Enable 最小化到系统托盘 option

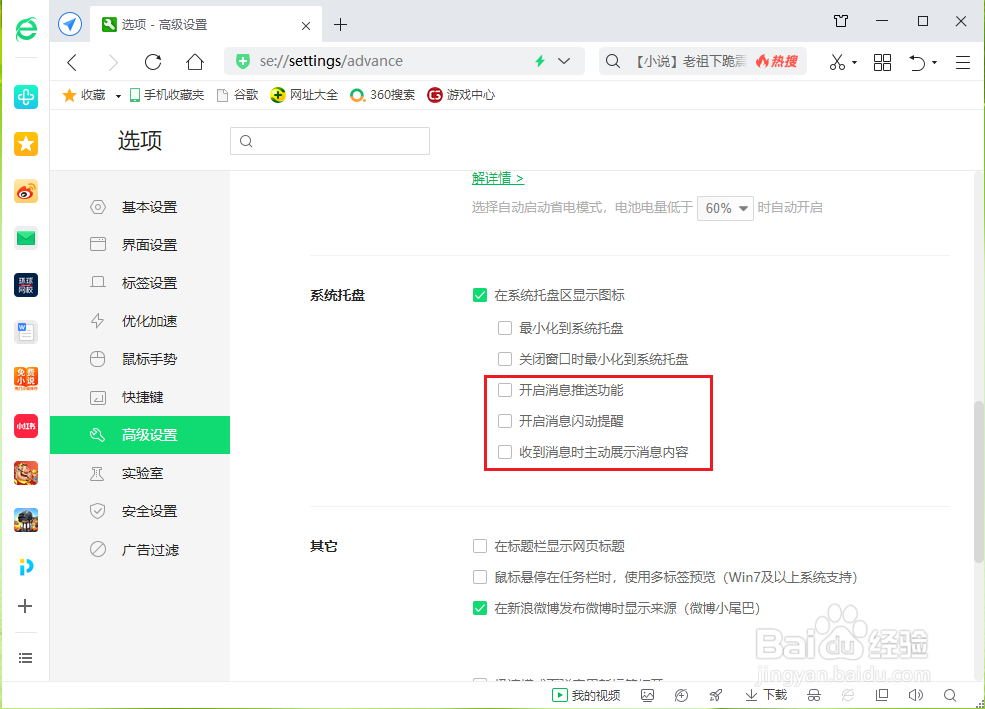[505, 327]
